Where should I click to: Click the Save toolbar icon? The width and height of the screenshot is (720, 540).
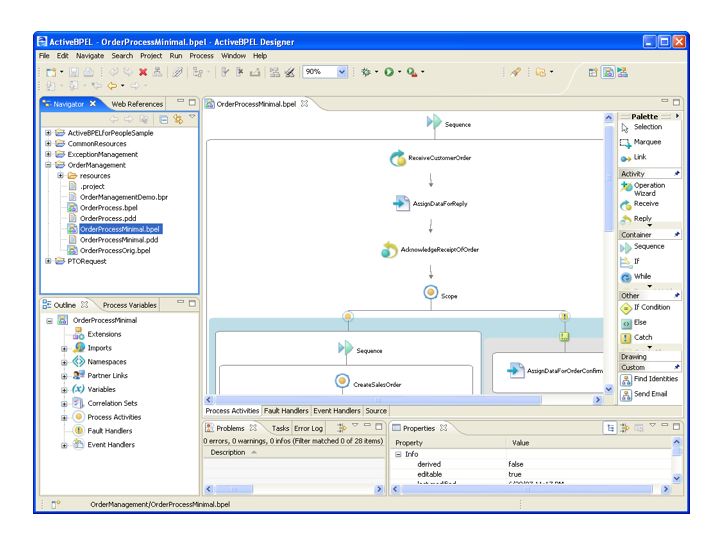[74, 72]
